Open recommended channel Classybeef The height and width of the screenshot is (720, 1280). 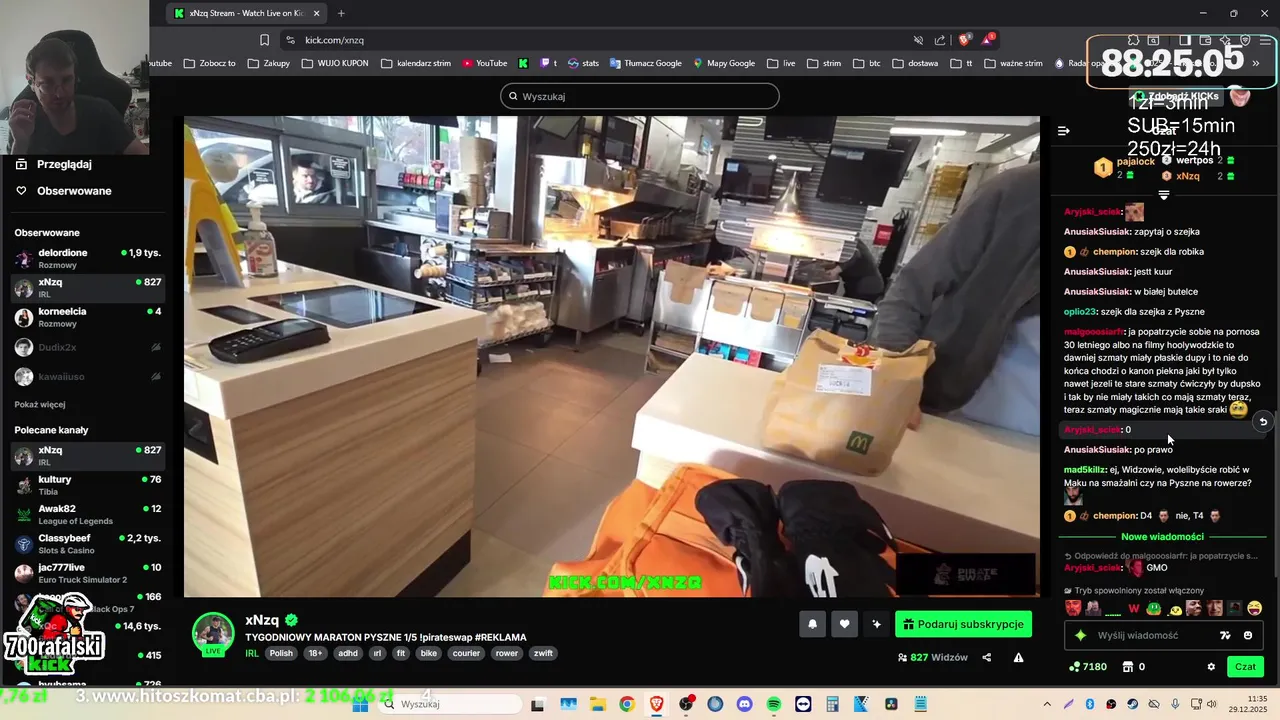[88, 544]
